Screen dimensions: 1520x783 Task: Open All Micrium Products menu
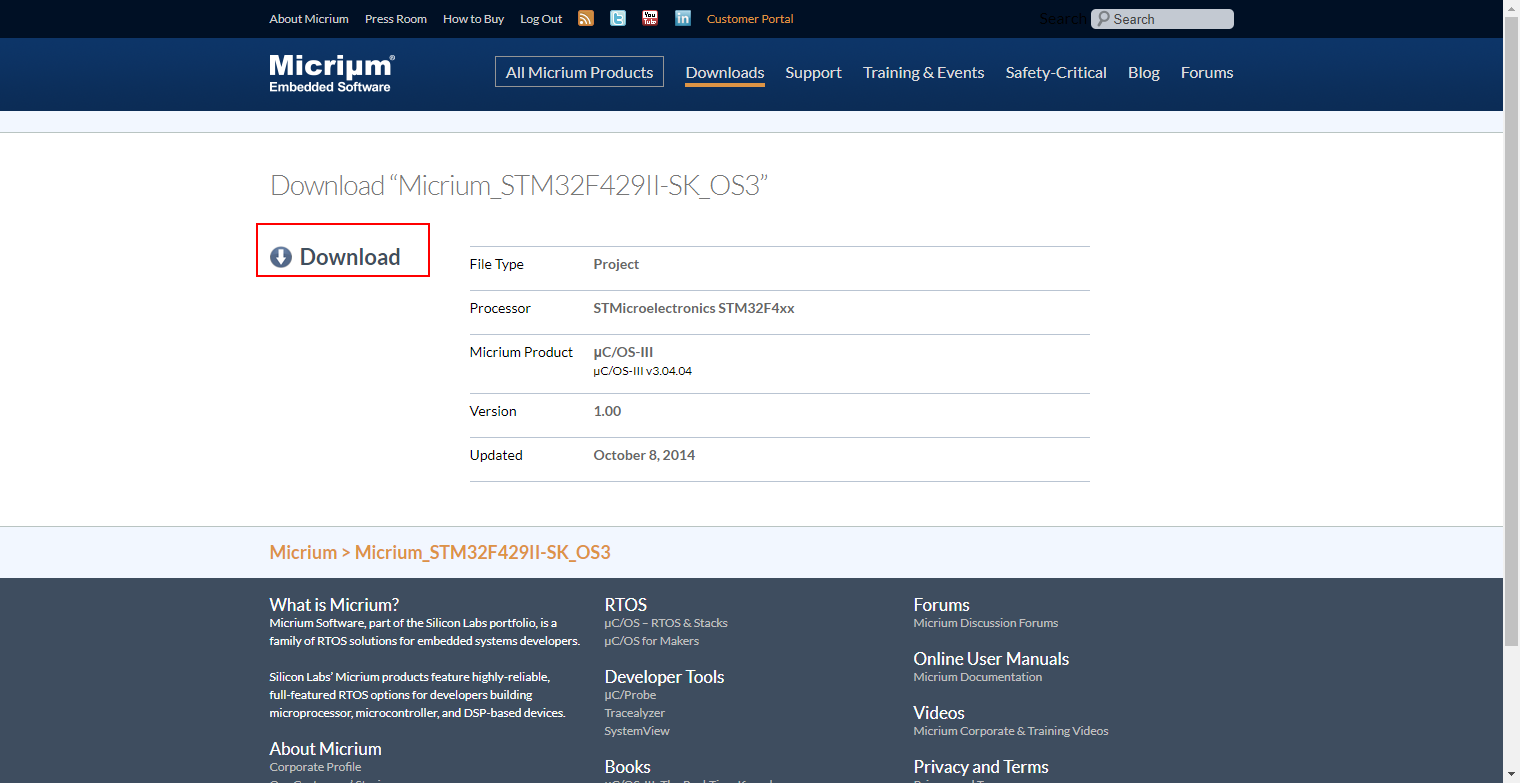(579, 72)
